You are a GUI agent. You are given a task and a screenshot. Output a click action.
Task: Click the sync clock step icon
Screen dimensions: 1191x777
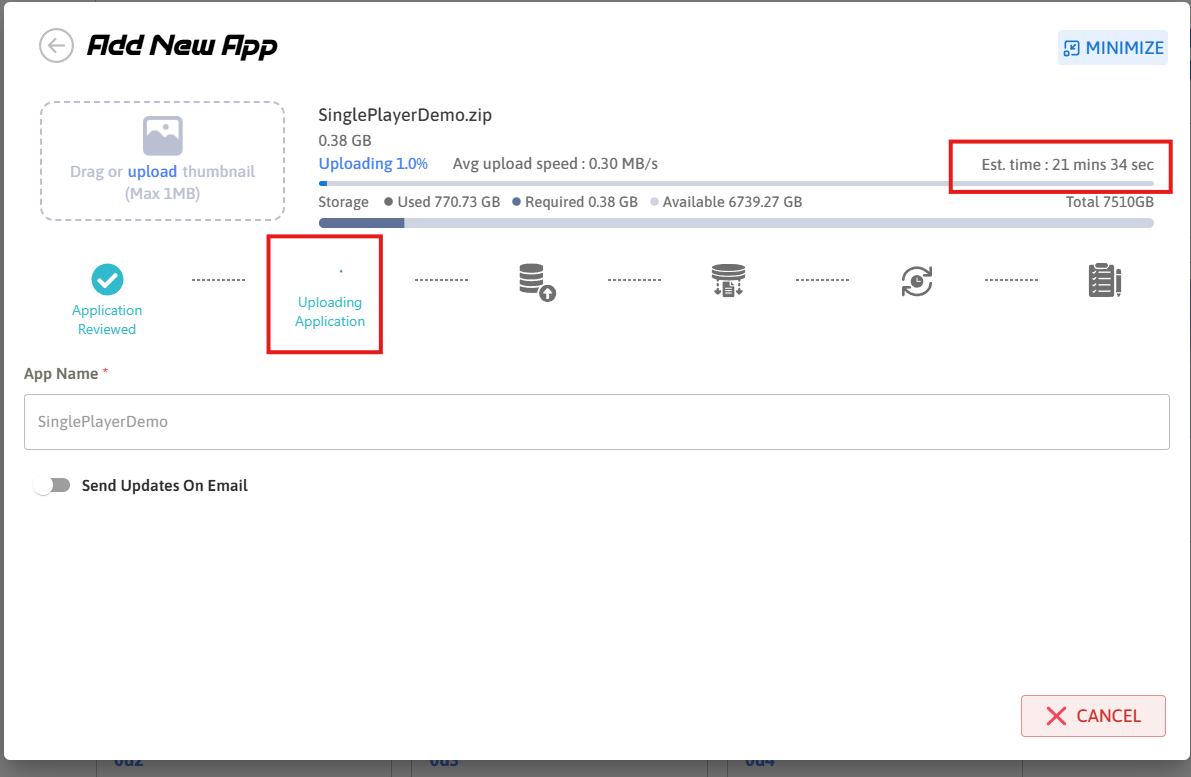coord(916,281)
